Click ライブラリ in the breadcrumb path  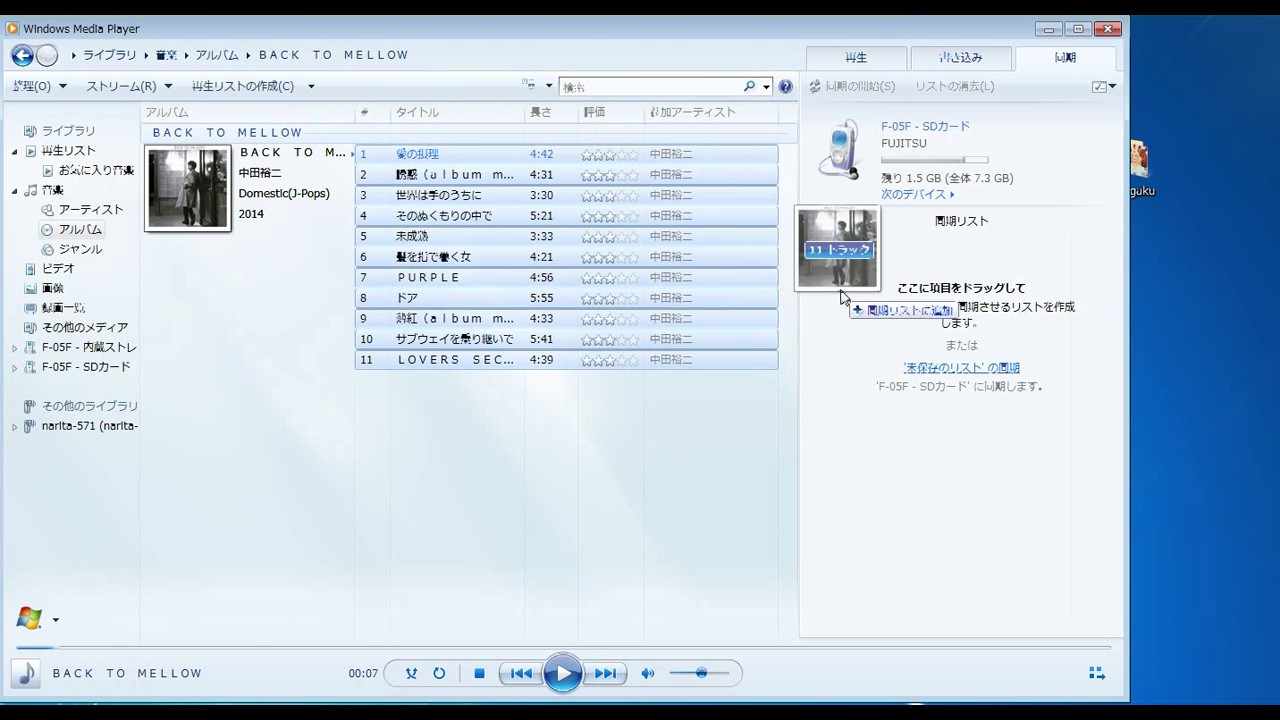[109, 56]
